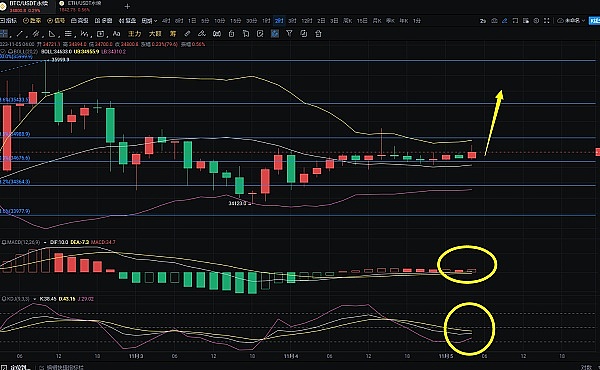Select the rectangle annotation tool
Image resolution: width=600 pixels, height=370 pixels.
coord(100,34)
